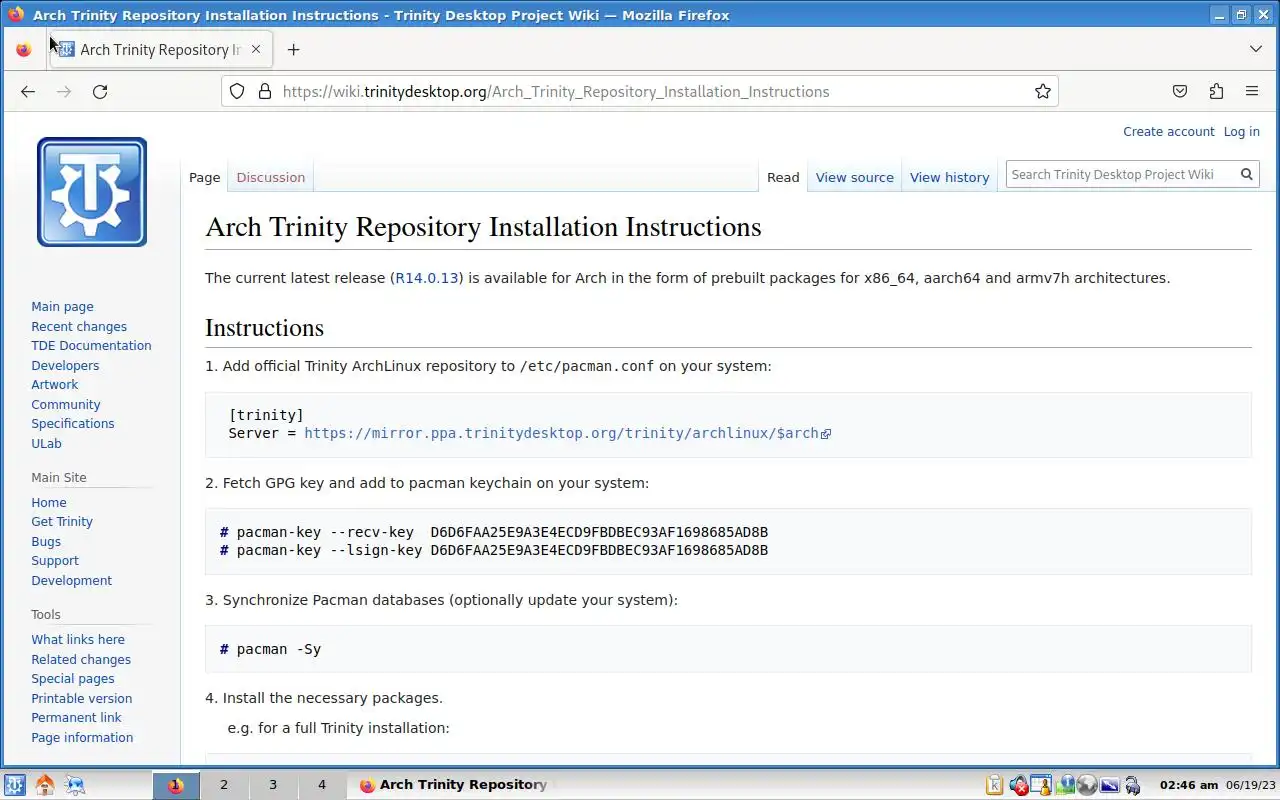The height and width of the screenshot is (800, 1280).
Task: Click the Log in link
Action: coord(1242,131)
